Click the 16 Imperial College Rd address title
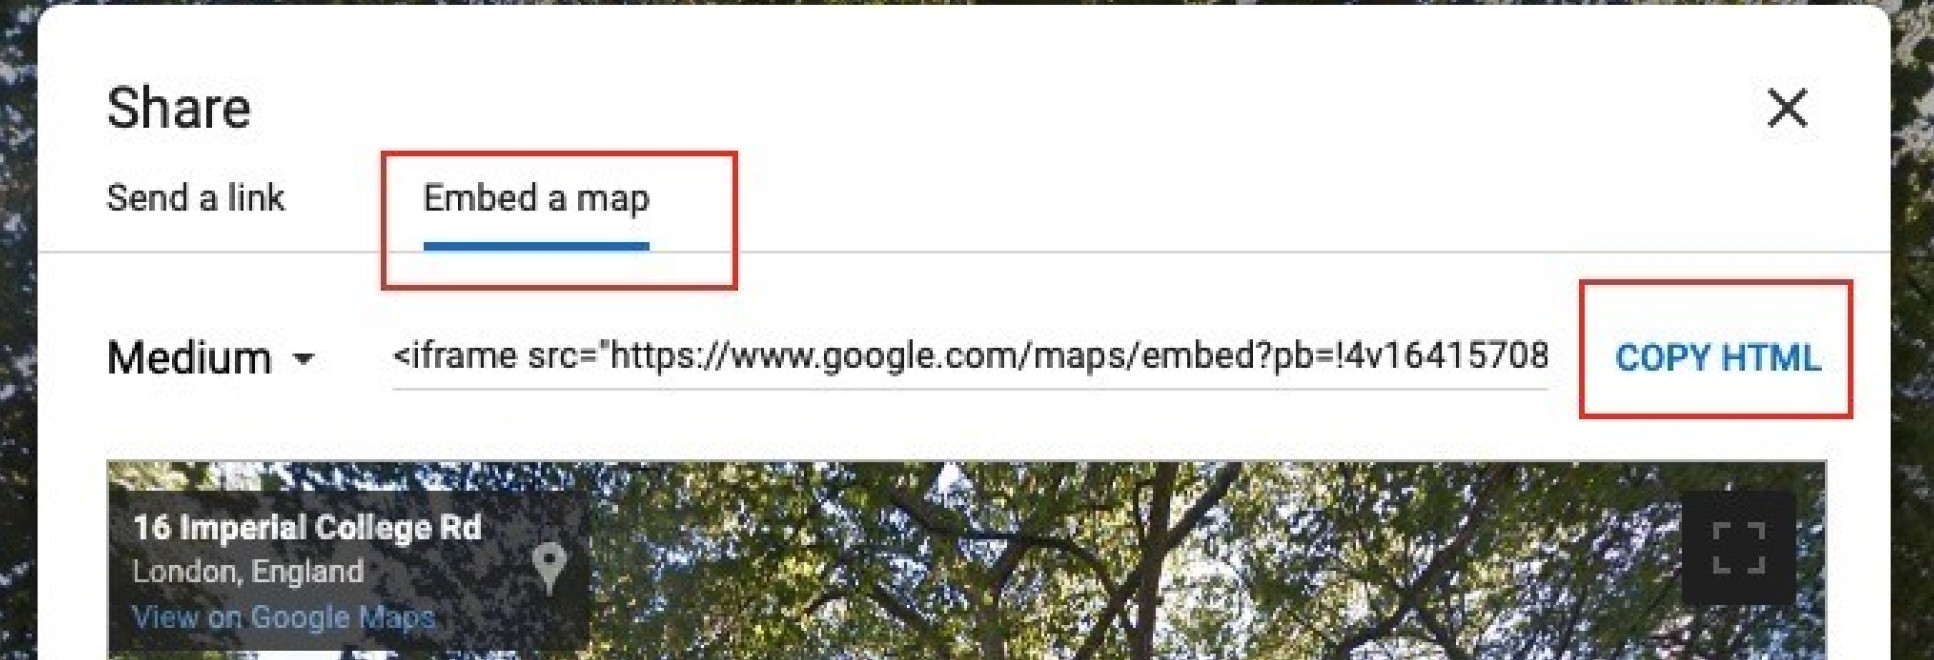Screen dimensions: 1934x660 pyautogui.click(x=307, y=527)
